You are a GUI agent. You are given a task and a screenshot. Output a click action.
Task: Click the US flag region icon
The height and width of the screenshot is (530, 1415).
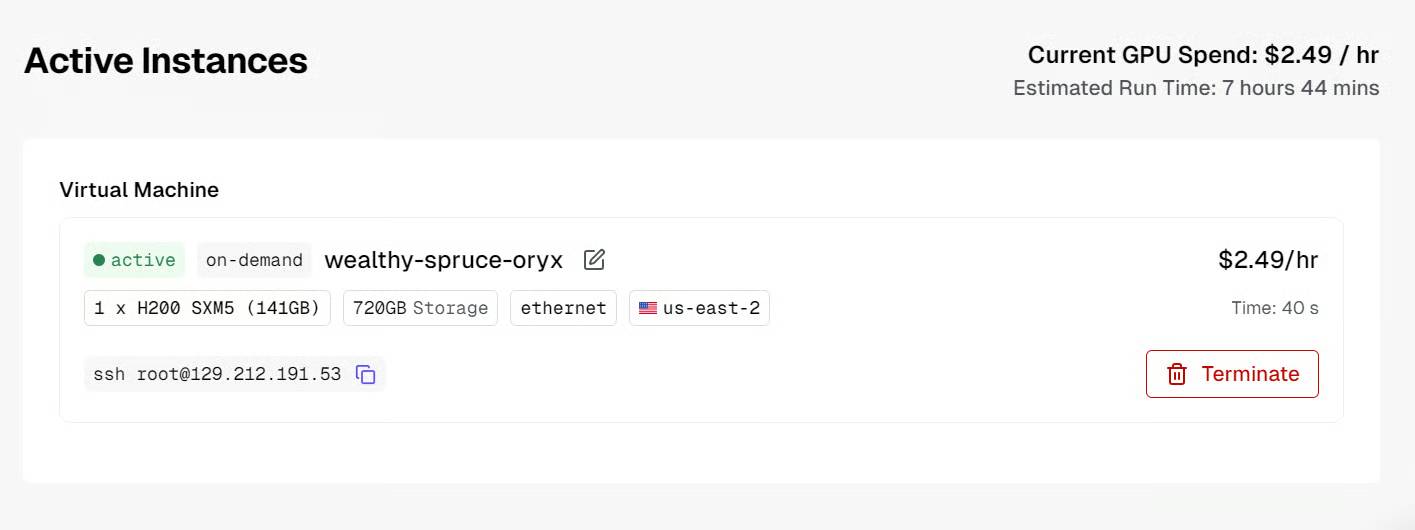coord(648,308)
